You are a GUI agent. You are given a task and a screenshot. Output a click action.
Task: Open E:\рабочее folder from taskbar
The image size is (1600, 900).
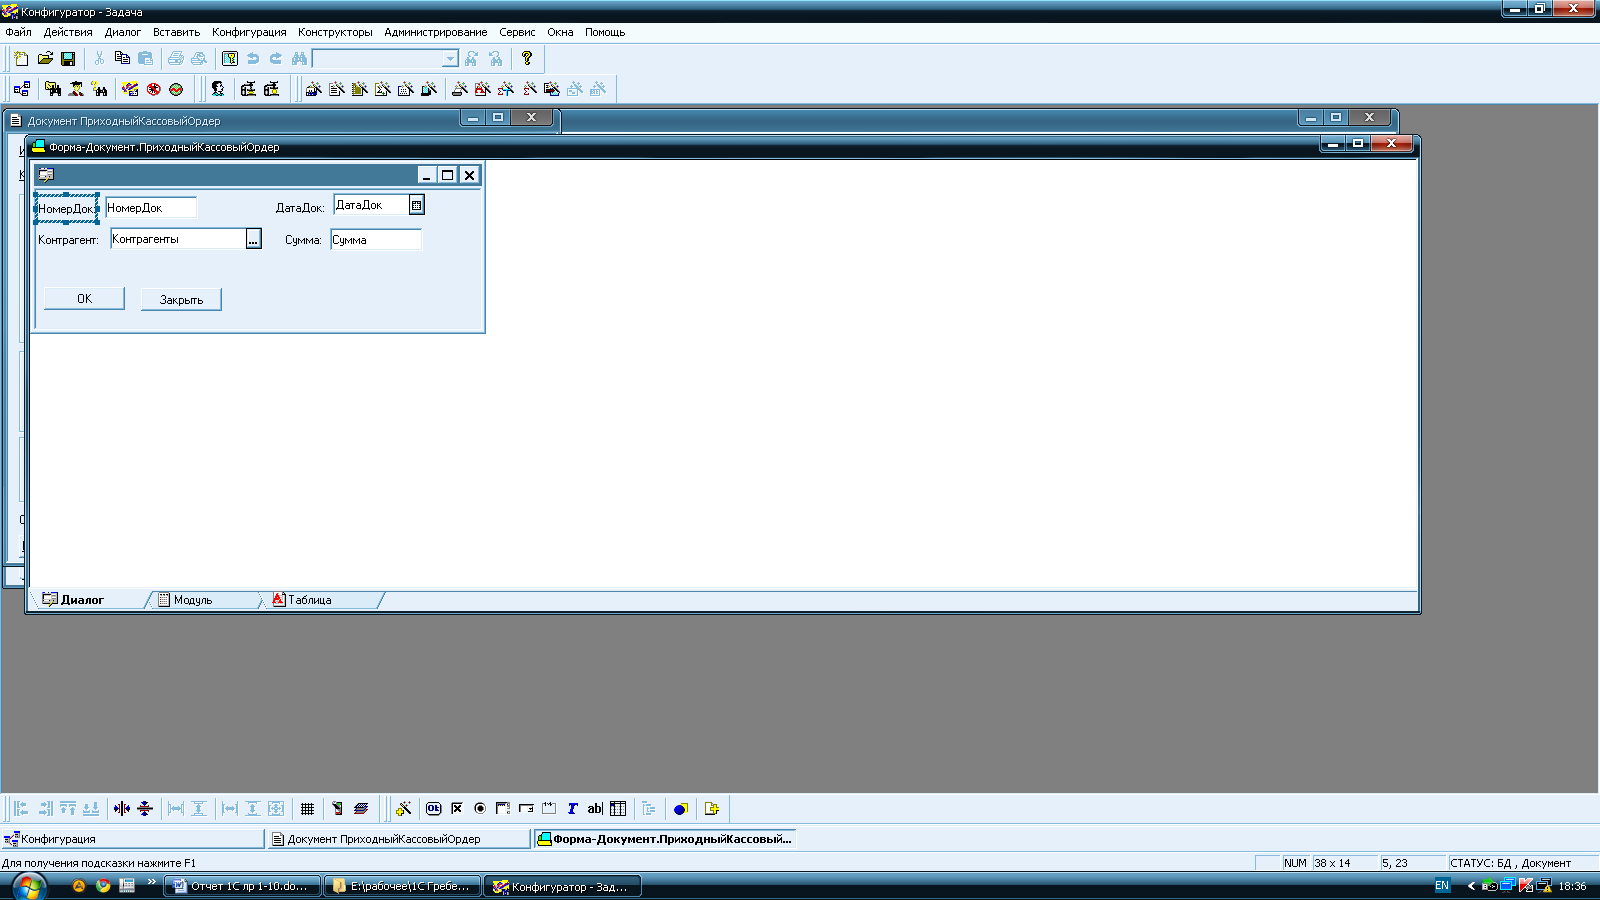click(403, 886)
